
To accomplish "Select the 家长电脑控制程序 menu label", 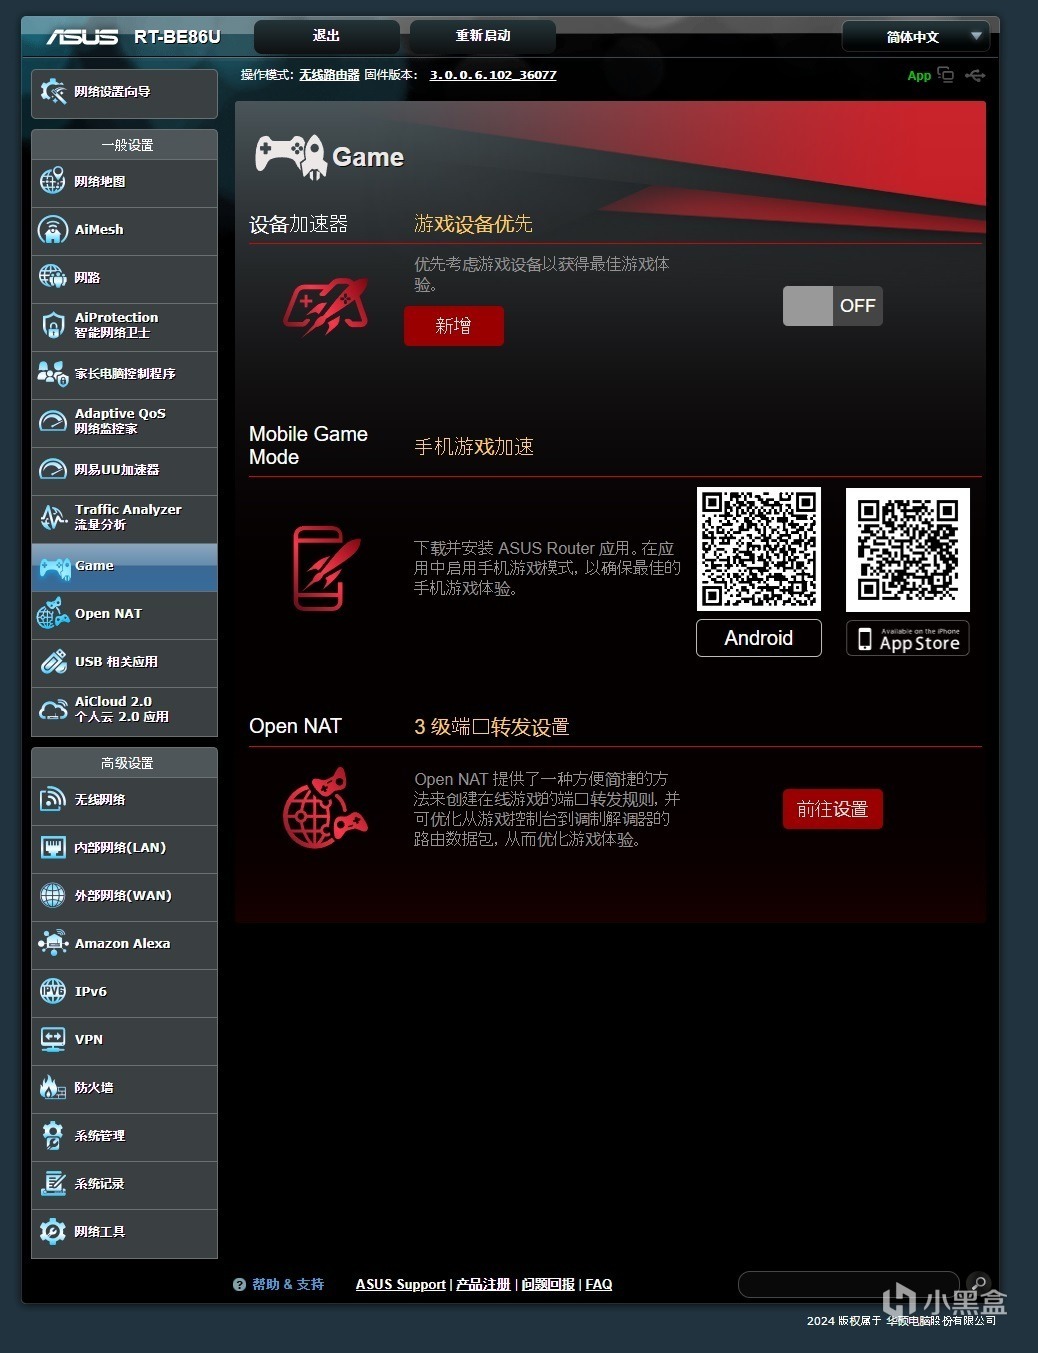I will (x=125, y=374).
